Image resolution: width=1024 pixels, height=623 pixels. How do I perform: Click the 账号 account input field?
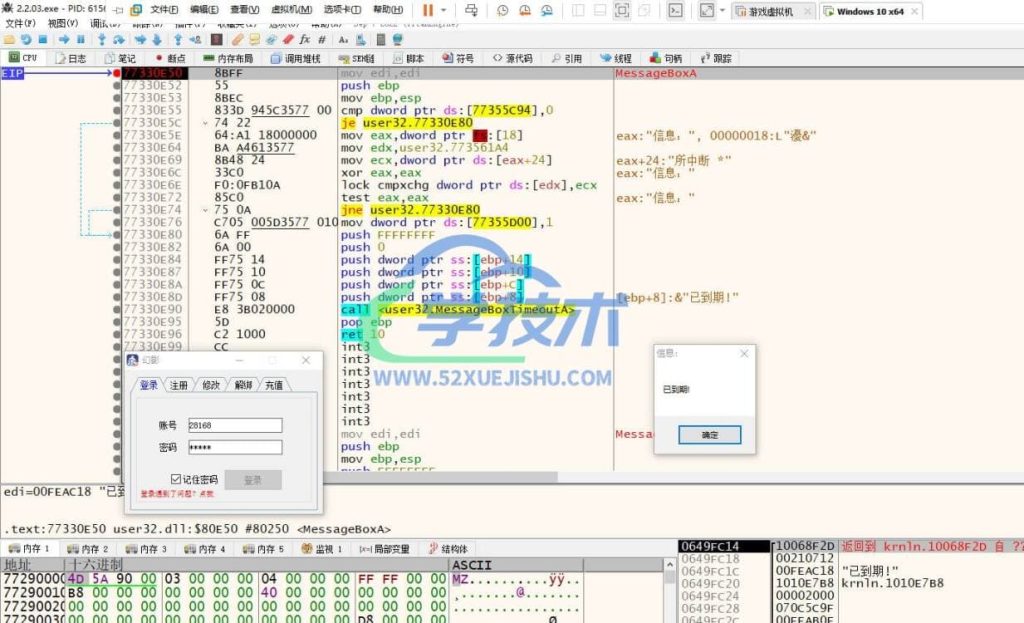point(234,425)
